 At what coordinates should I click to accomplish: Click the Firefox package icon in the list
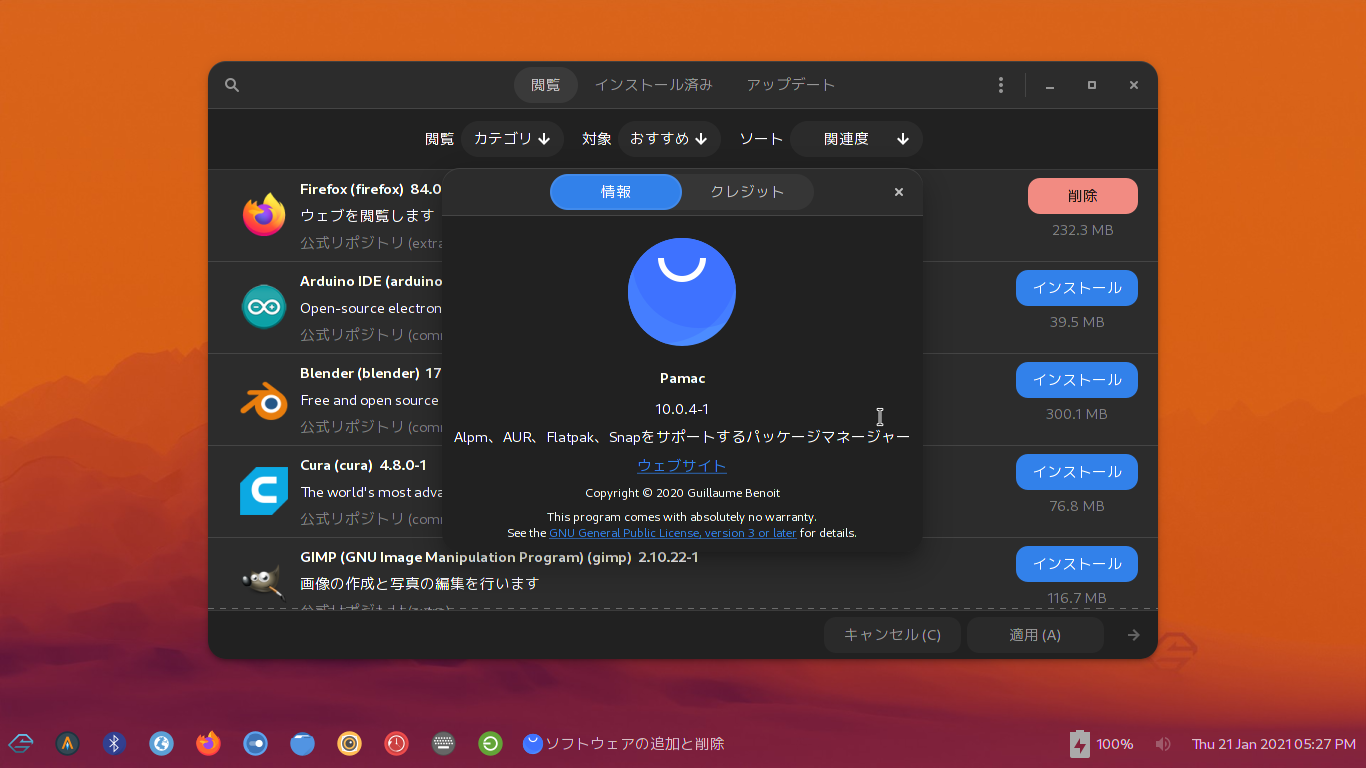[264, 215]
